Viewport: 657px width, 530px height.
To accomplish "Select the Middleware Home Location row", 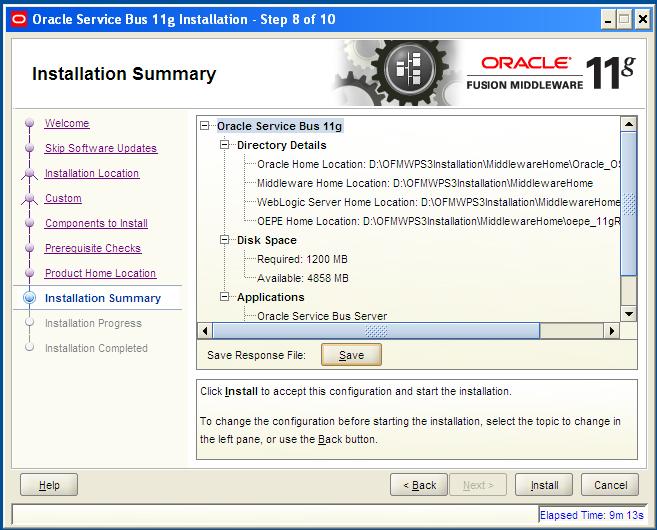I will tap(425, 183).
